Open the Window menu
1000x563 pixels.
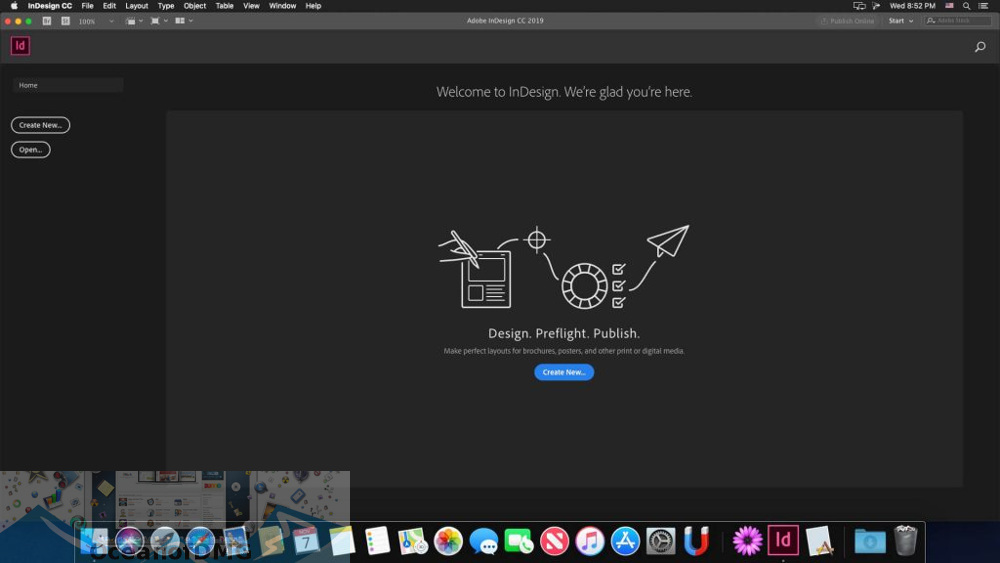(x=283, y=6)
